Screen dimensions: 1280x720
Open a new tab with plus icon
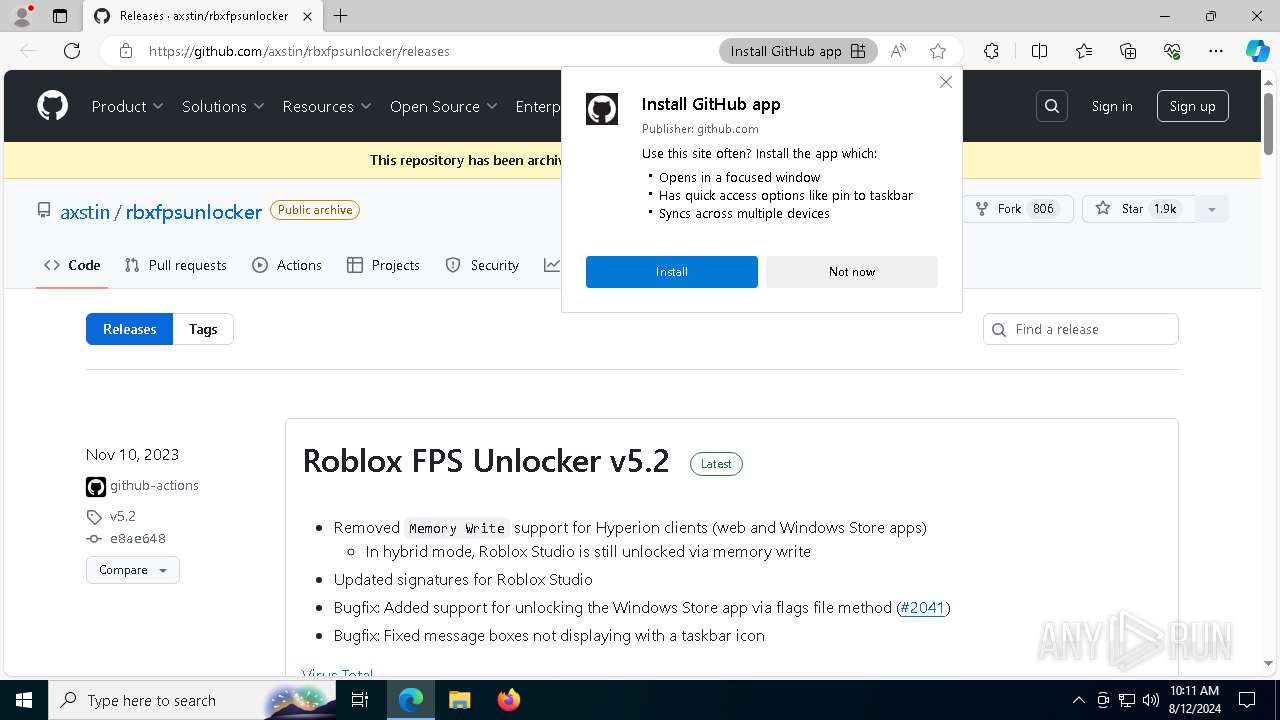pos(341,16)
